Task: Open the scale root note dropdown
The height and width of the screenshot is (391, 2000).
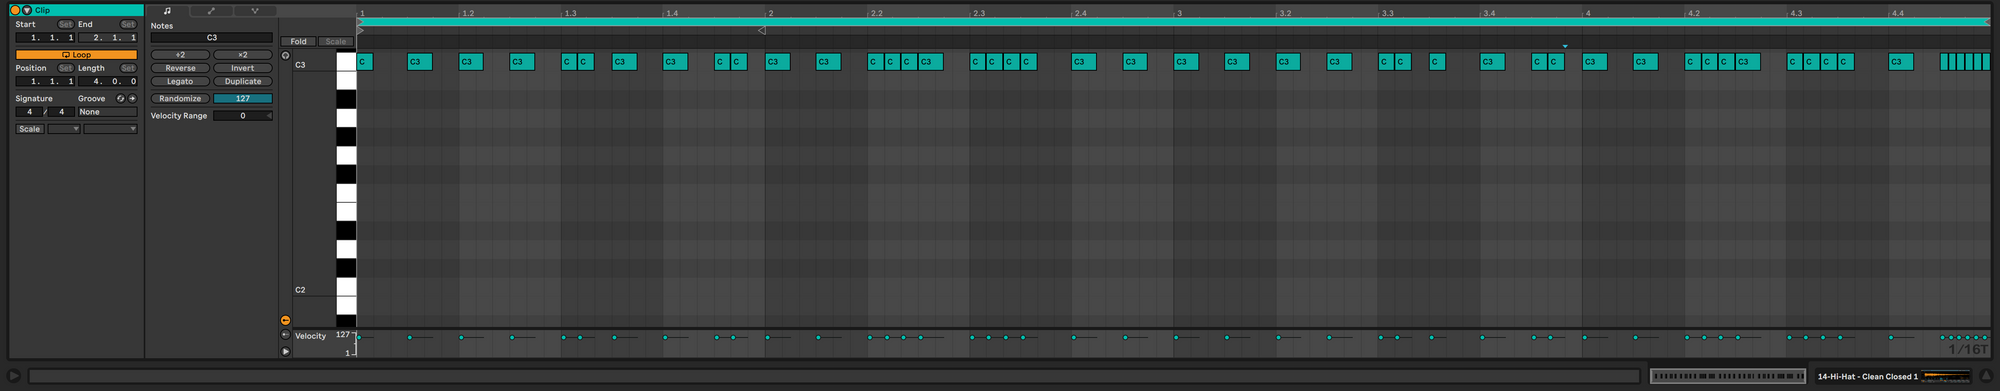Action: click(x=63, y=129)
